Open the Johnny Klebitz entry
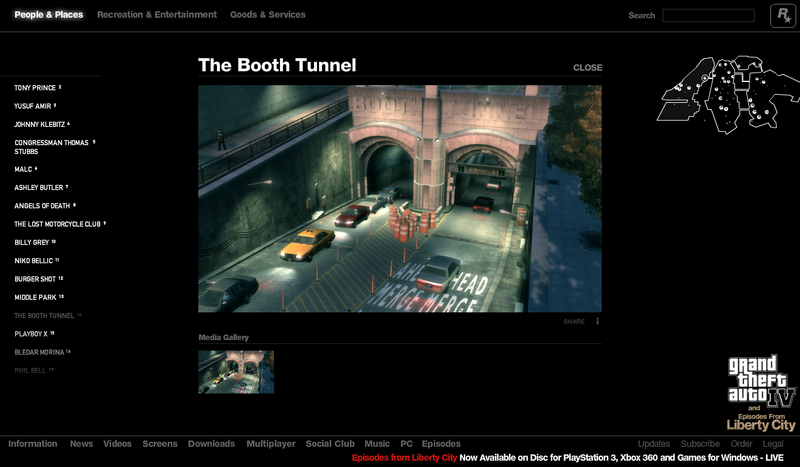Image resolution: width=800 pixels, height=467 pixels. coord(40,125)
